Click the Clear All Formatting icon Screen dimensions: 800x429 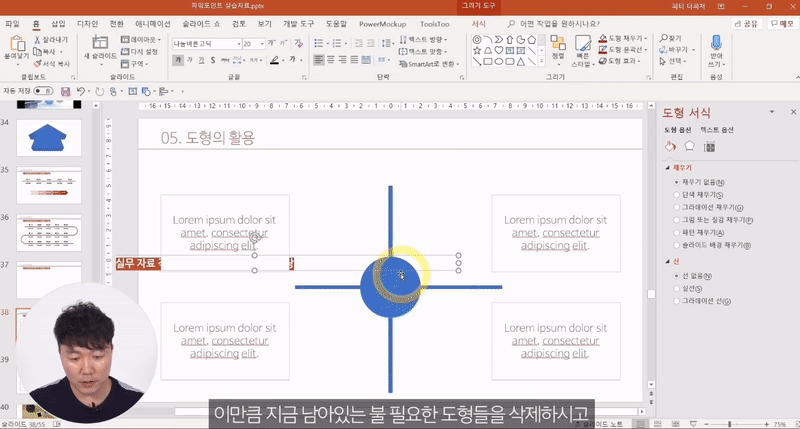point(299,43)
